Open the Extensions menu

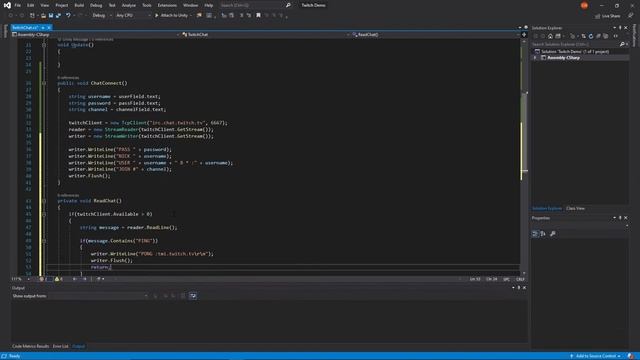pyautogui.click(x=167, y=5)
